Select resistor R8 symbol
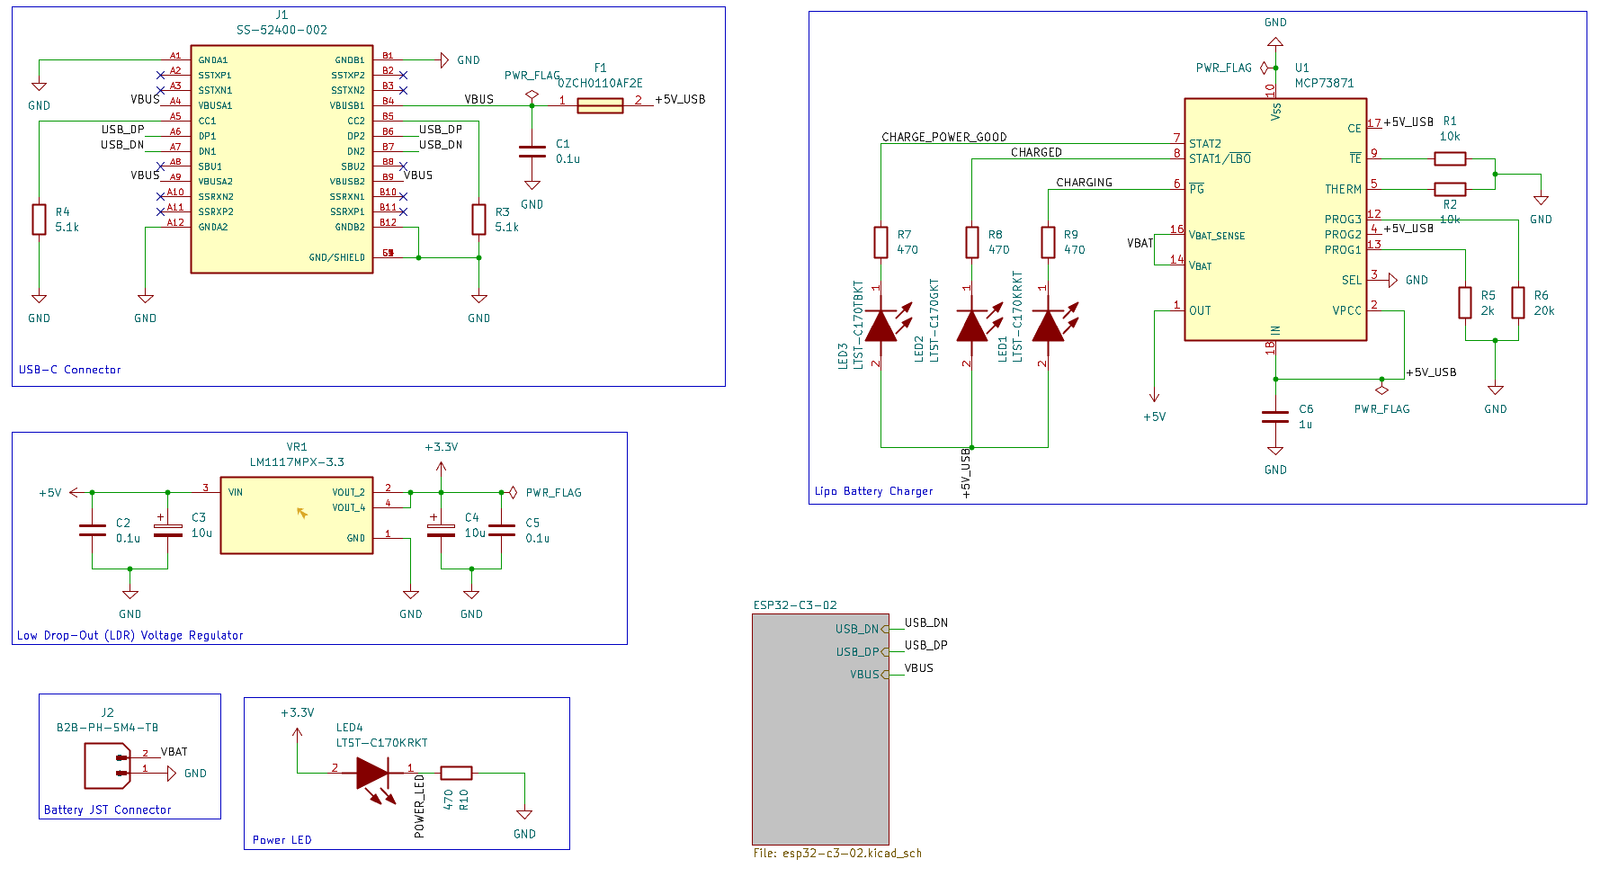This screenshot has width=1600, height=869. [972, 242]
